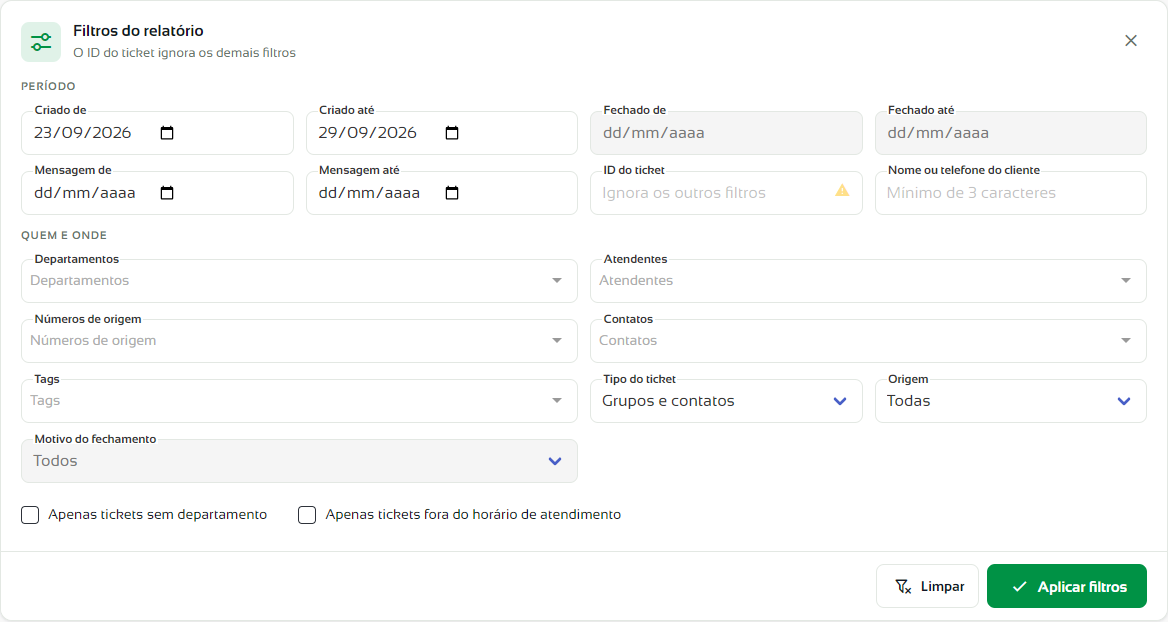This screenshot has width=1168, height=622.
Task: Open calendar picker for Mensagem até
Action: 451,193
